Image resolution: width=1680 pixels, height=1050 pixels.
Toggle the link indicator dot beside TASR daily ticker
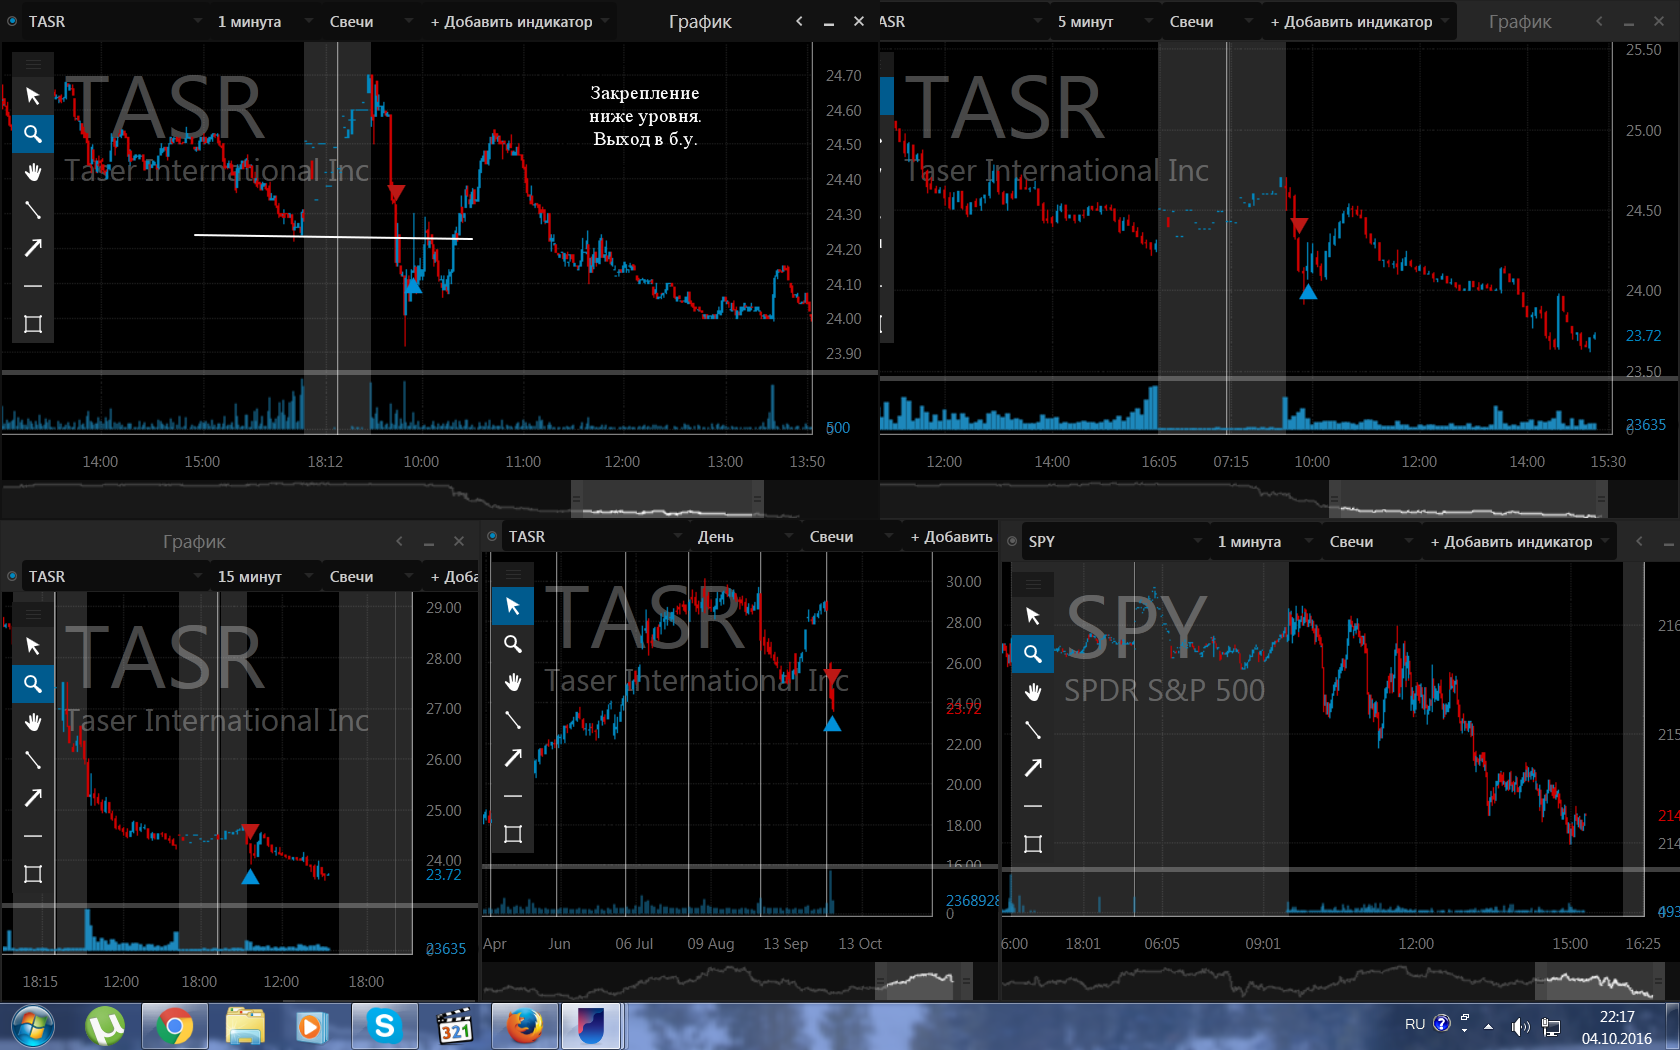[492, 536]
